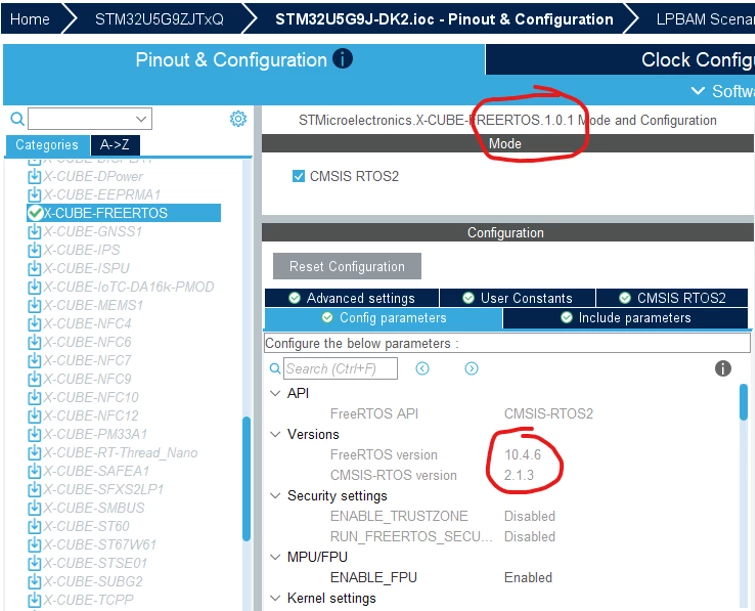This screenshot has height=611, width=755.
Task: Click the parameter list vertical scrollbar
Action: coord(744,403)
